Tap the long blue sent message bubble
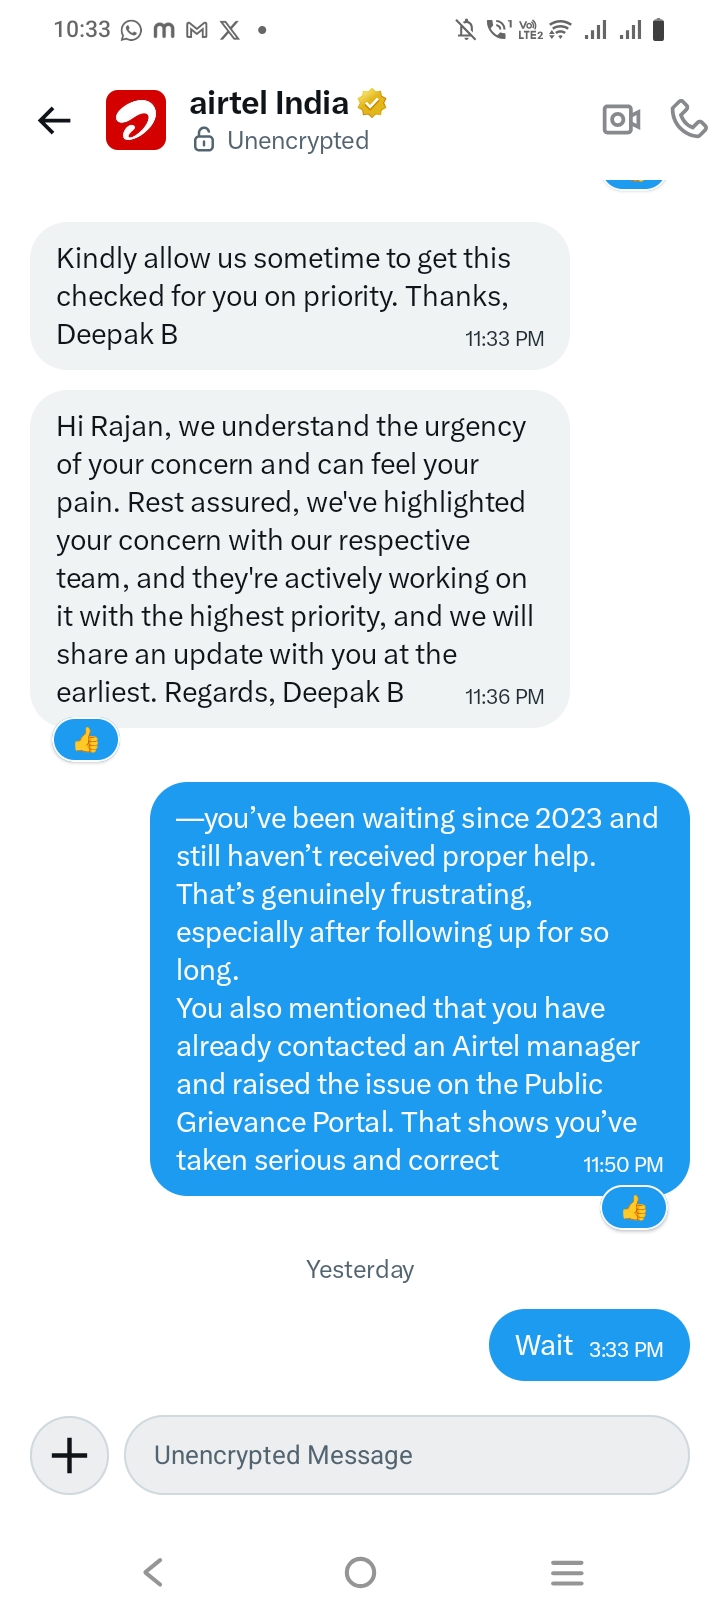 pyautogui.click(x=419, y=988)
